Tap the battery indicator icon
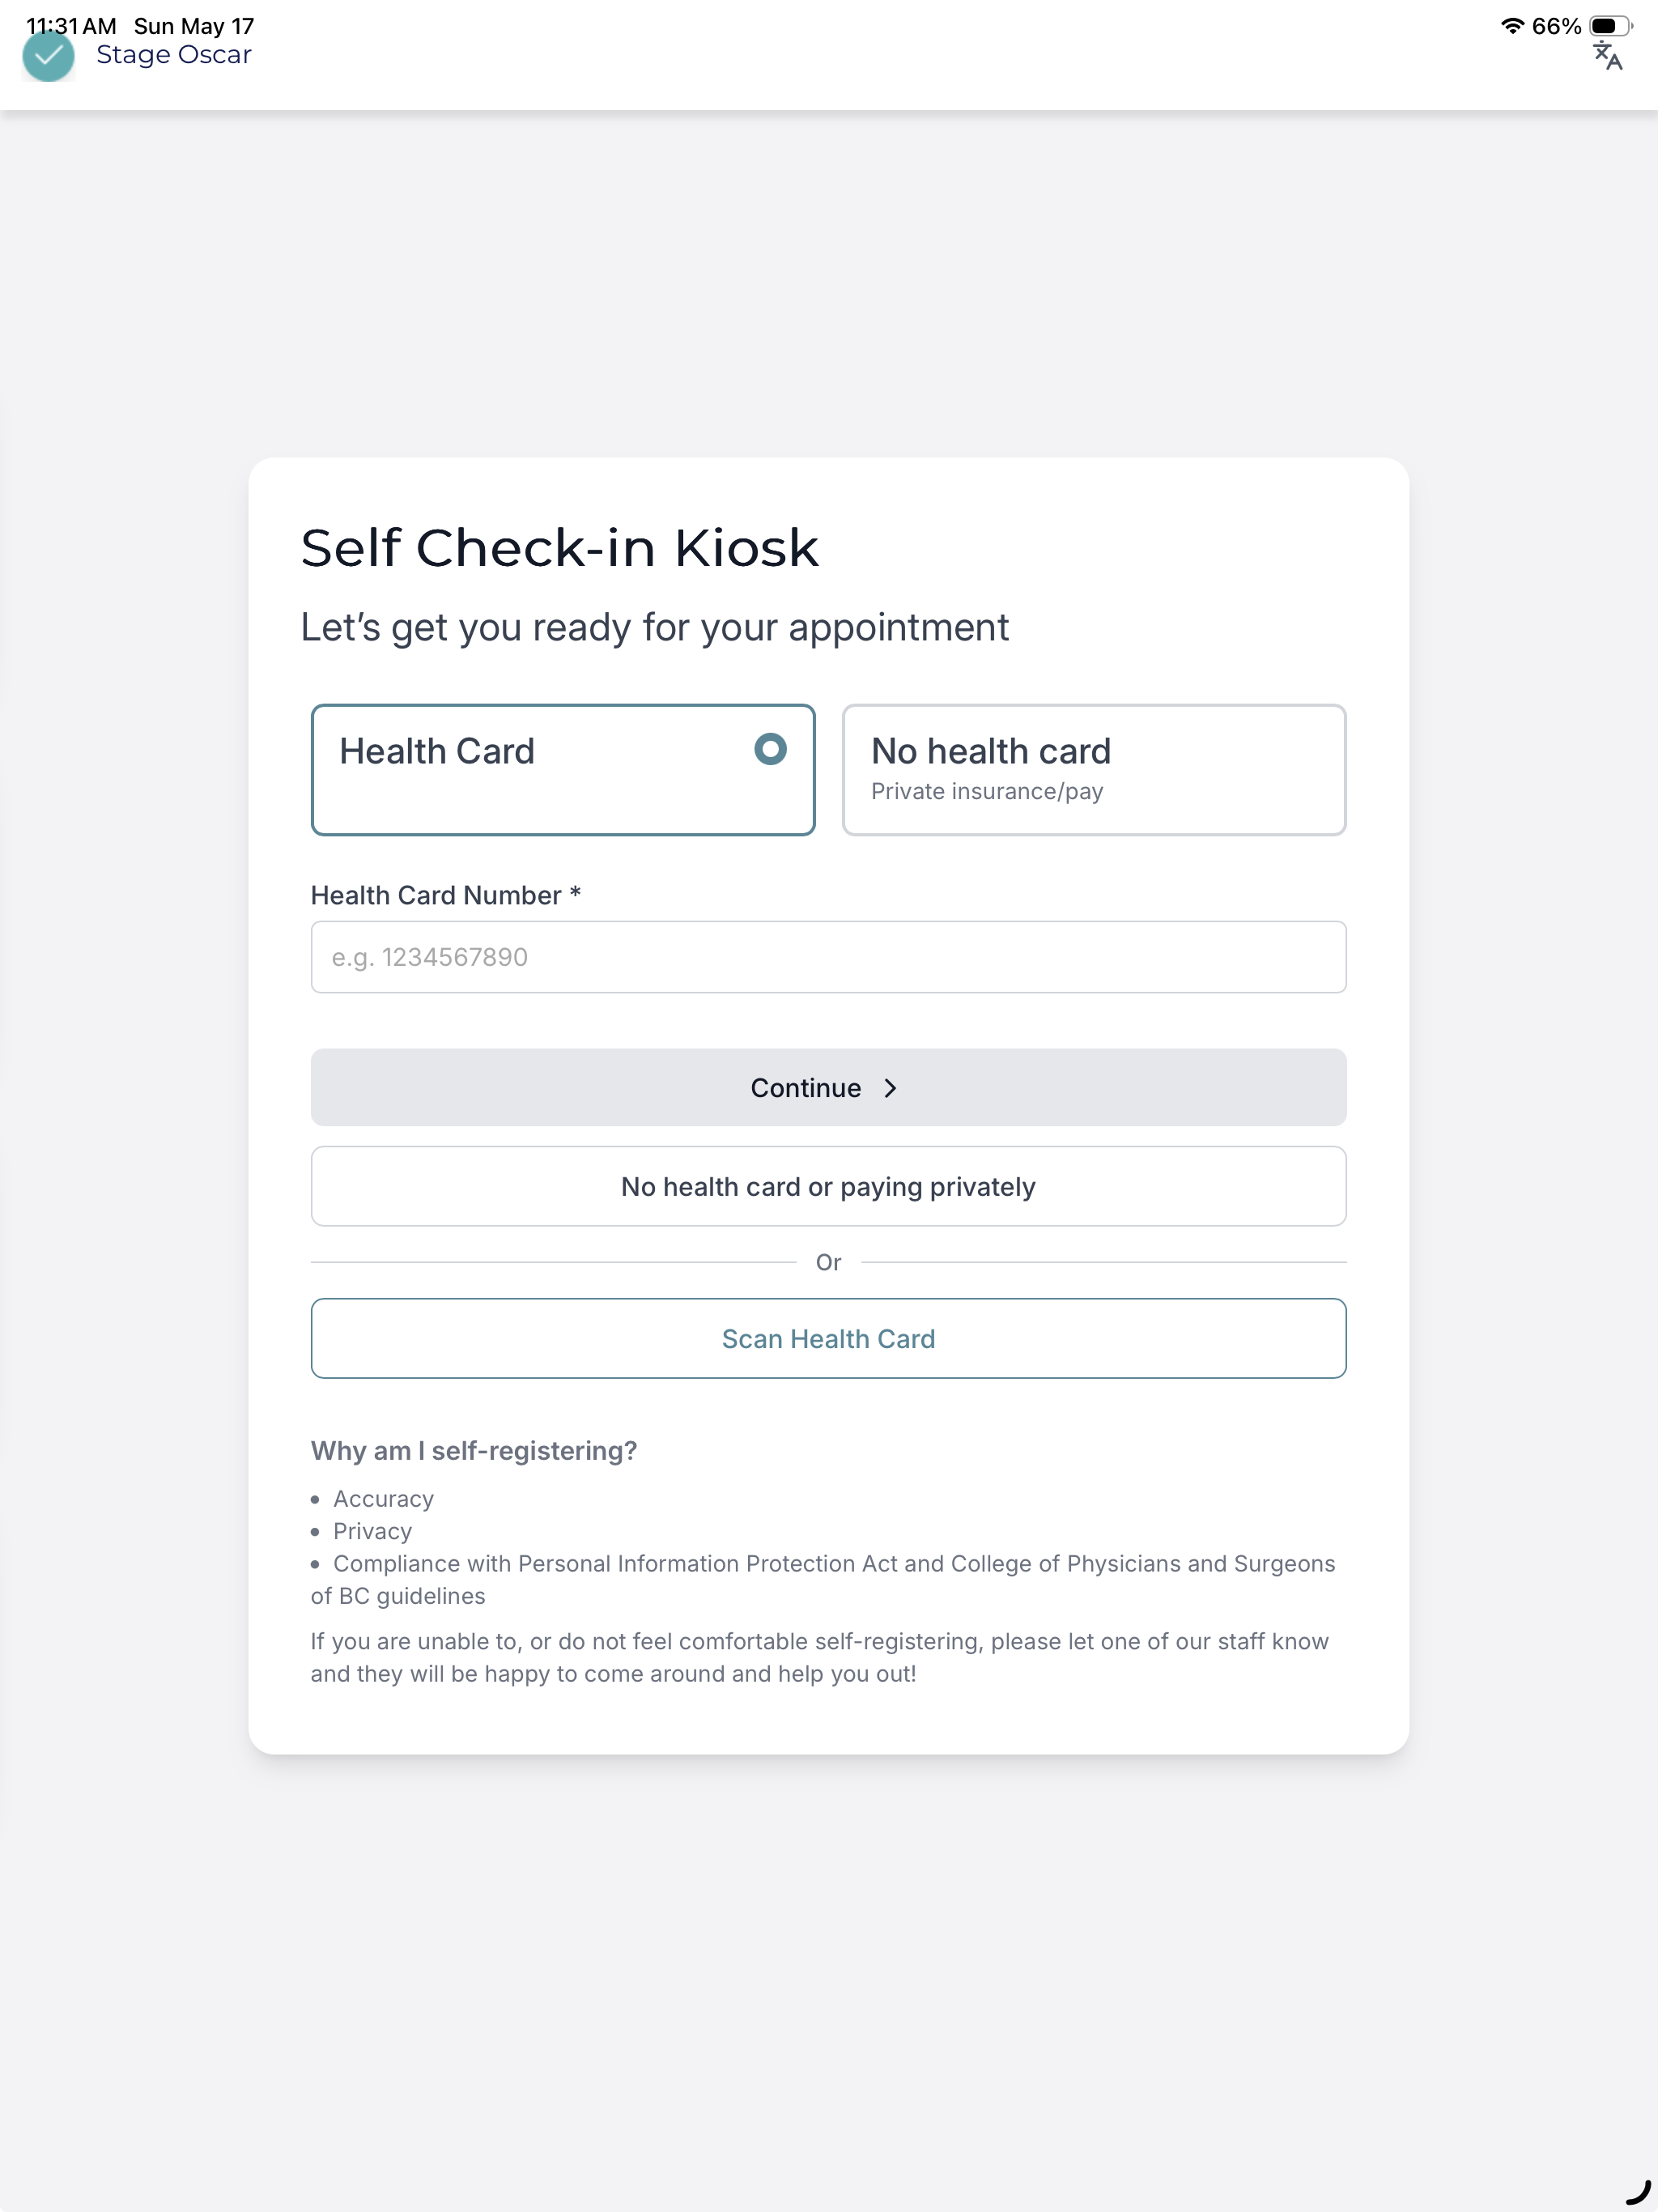The image size is (1658, 2212). click(1610, 26)
